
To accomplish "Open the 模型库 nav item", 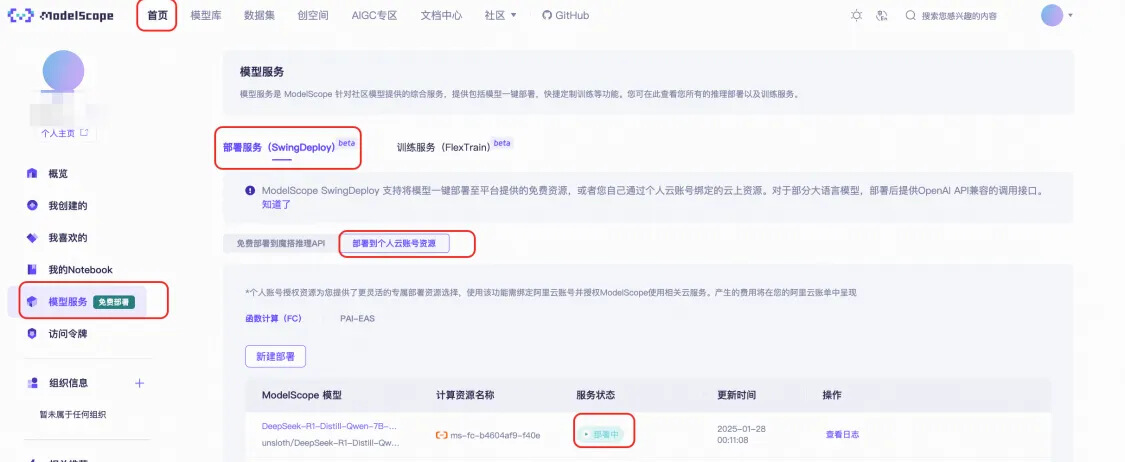I will (x=206, y=15).
